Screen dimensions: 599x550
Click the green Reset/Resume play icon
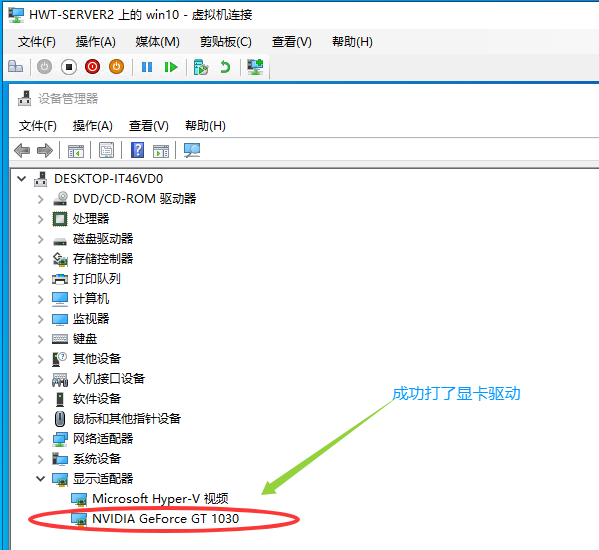coord(170,67)
